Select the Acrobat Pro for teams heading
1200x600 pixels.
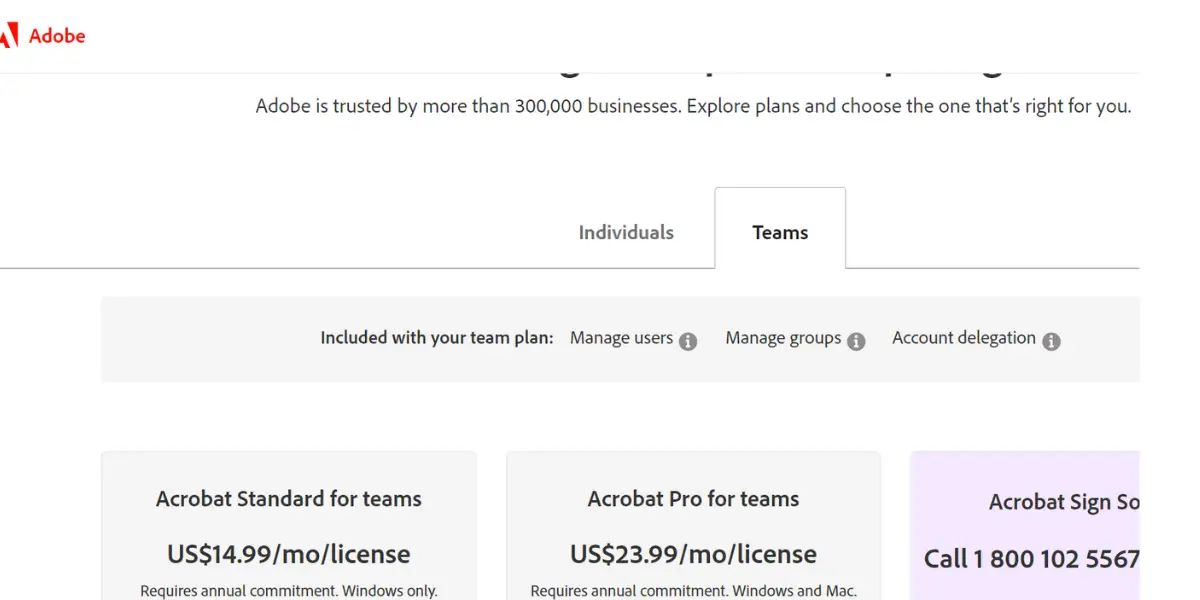tap(694, 499)
